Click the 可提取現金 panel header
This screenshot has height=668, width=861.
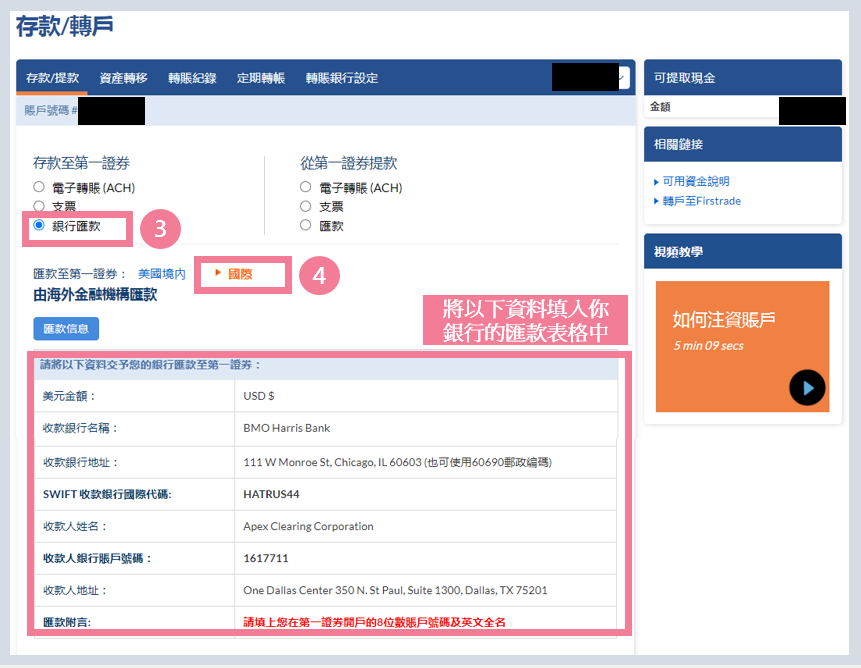(x=742, y=77)
